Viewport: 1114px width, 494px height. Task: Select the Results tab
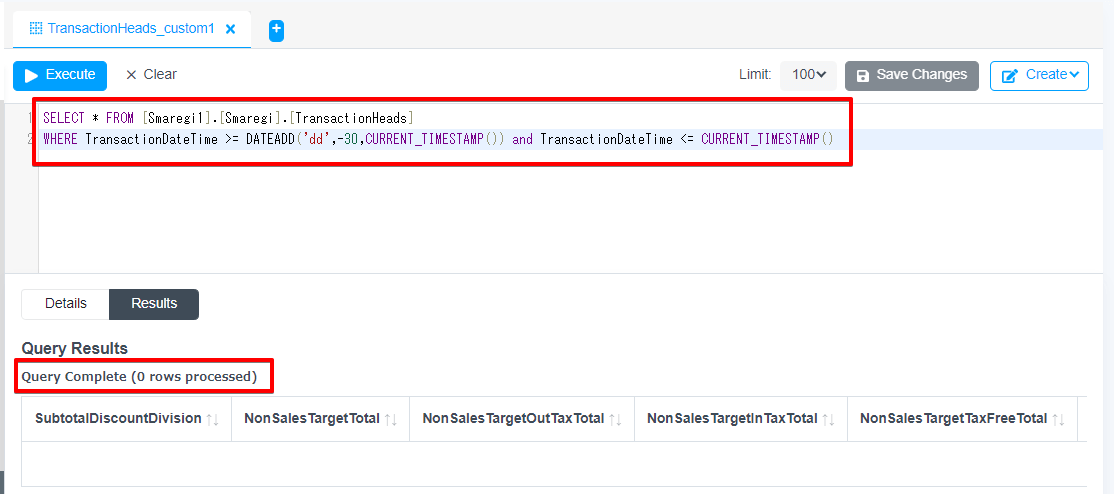point(154,304)
